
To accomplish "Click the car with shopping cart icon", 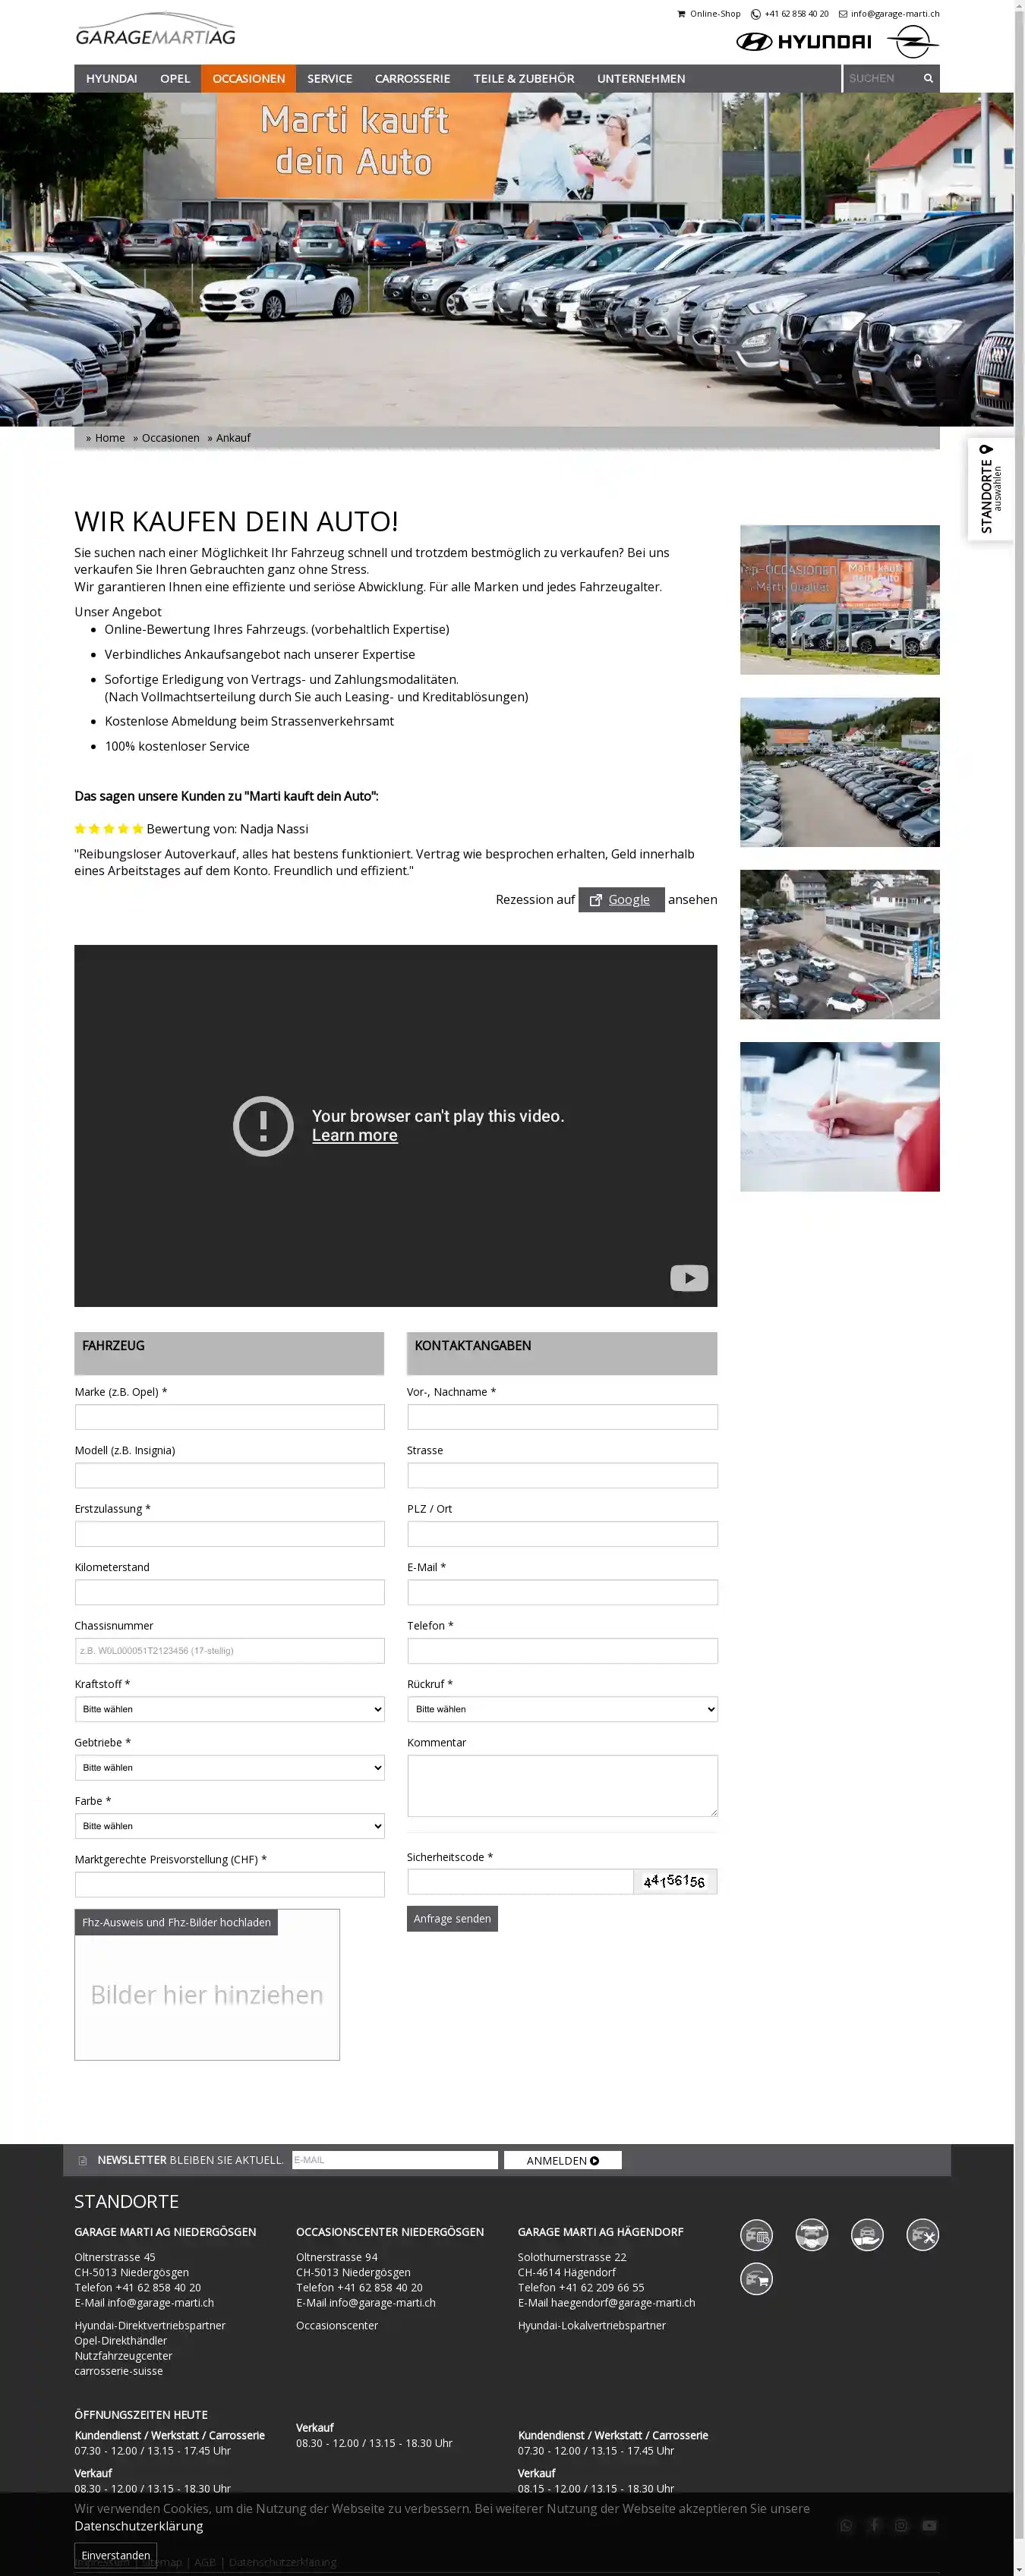I will point(756,2279).
